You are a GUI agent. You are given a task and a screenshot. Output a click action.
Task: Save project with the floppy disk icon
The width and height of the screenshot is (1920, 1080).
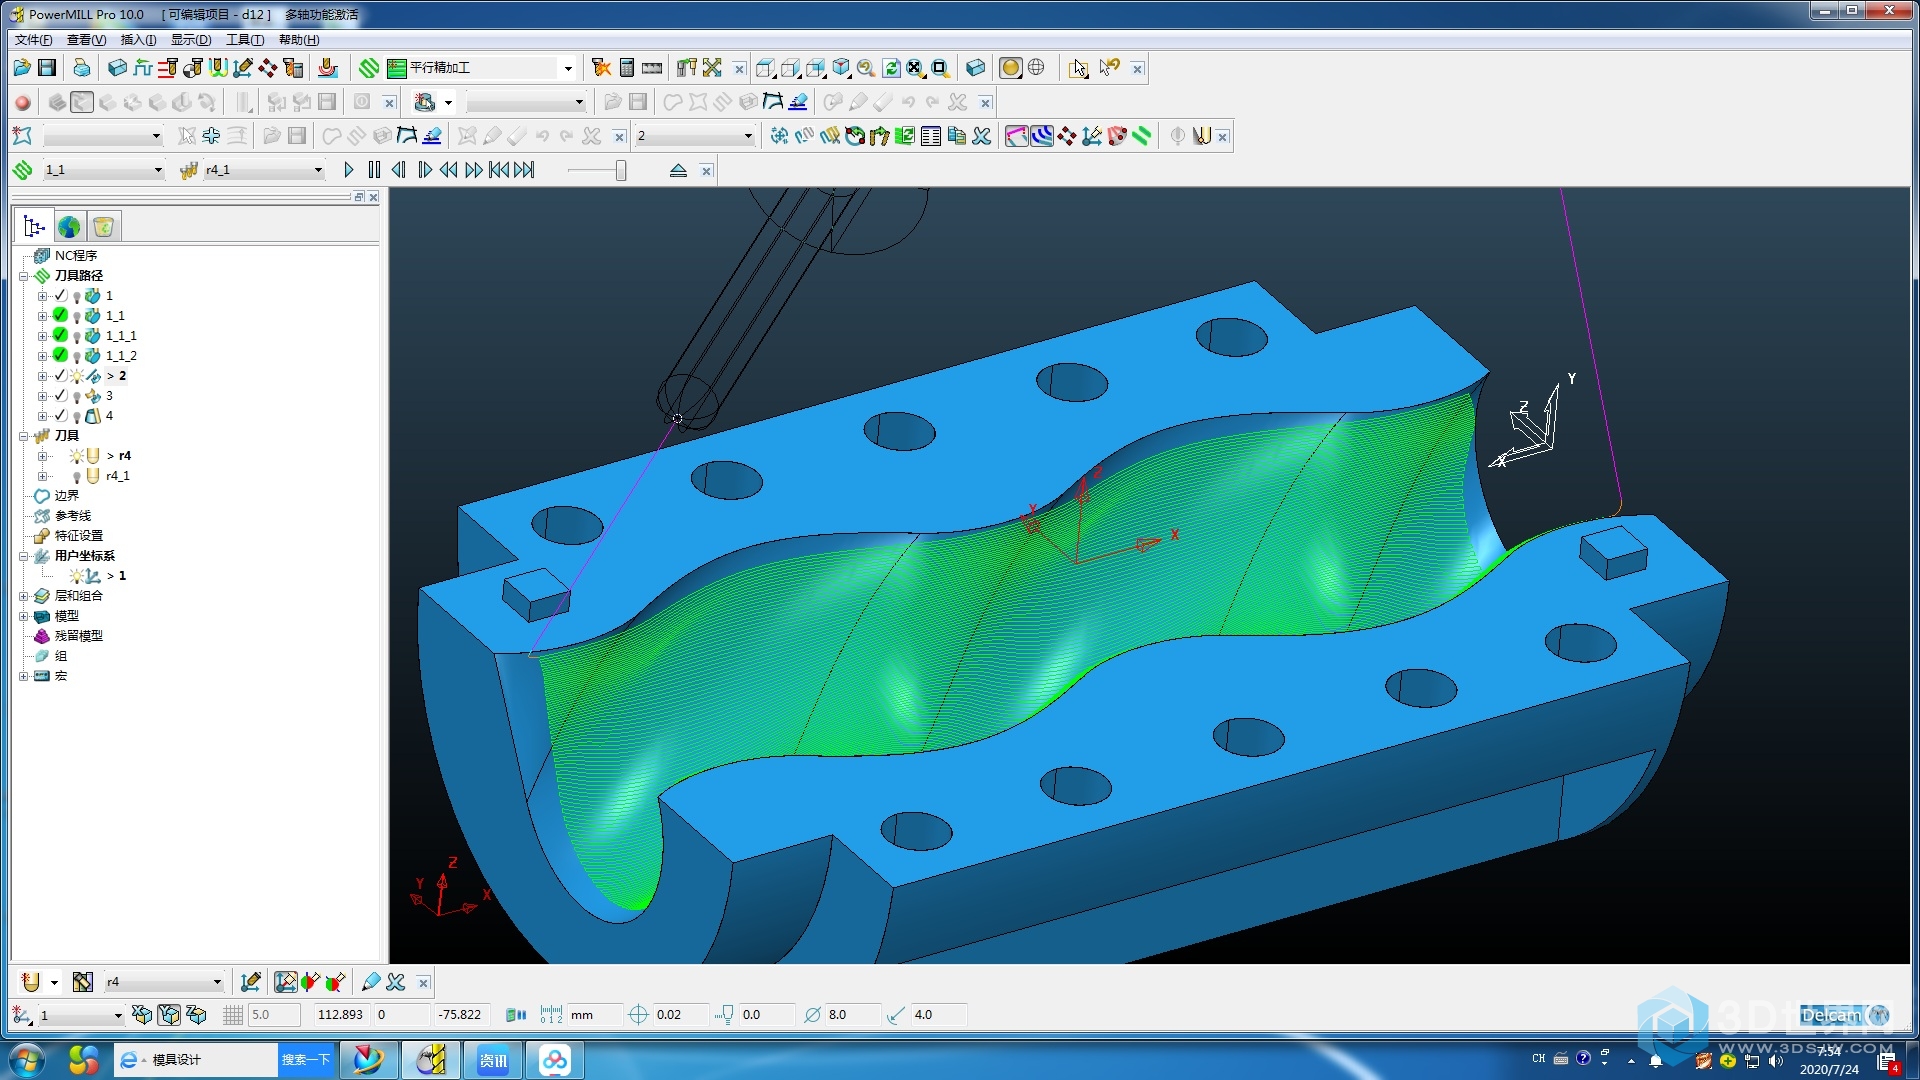tap(47, 68)
